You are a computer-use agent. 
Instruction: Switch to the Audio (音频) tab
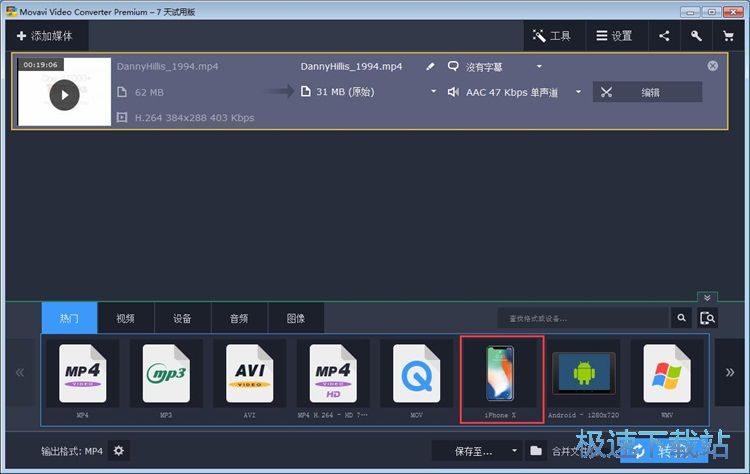click(x=239, y=318)
